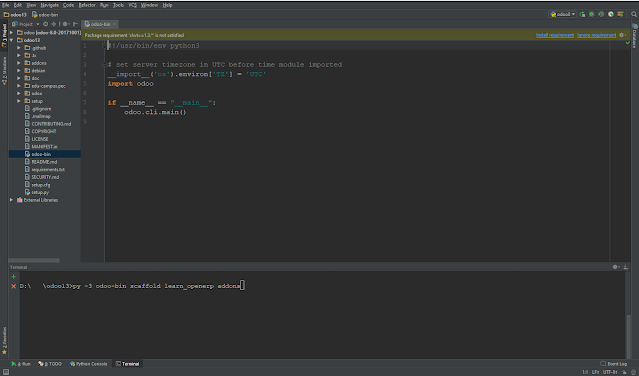The image size is (639, 376).
Task: Hide the Project tool window
Action: click(75, 24)
